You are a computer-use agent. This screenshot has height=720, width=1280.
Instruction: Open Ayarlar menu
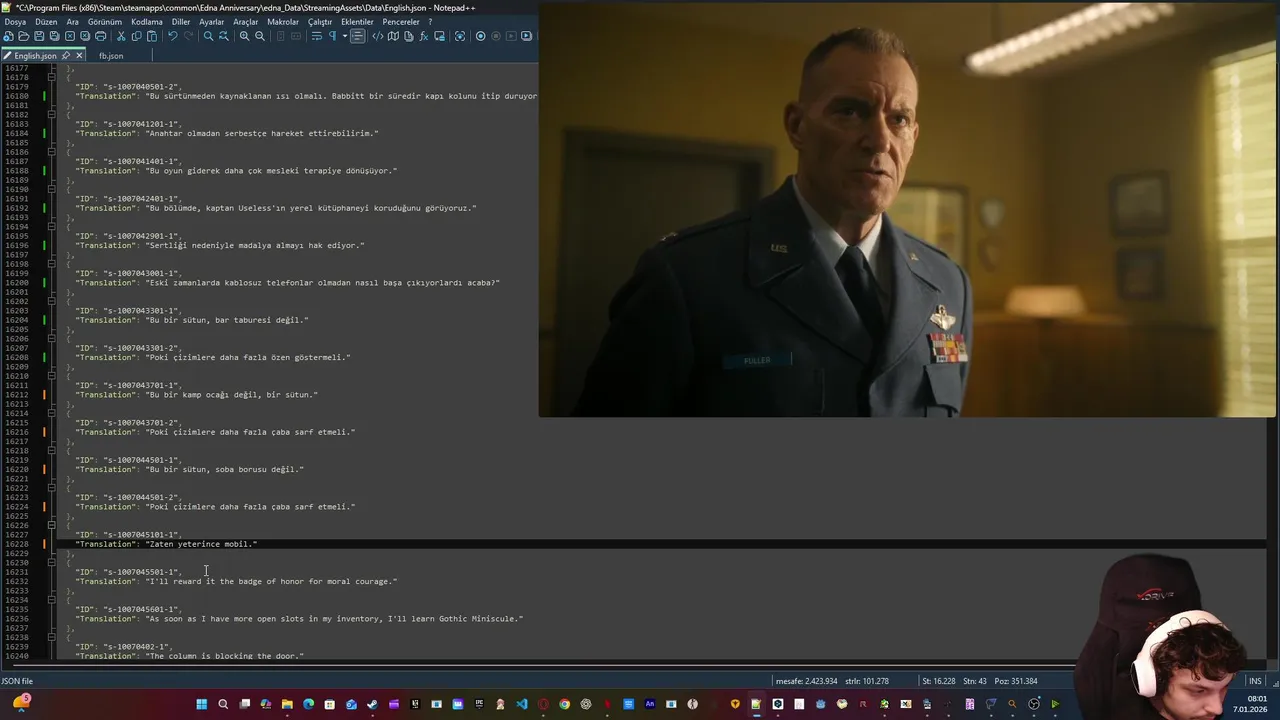[x=212, y=22]
